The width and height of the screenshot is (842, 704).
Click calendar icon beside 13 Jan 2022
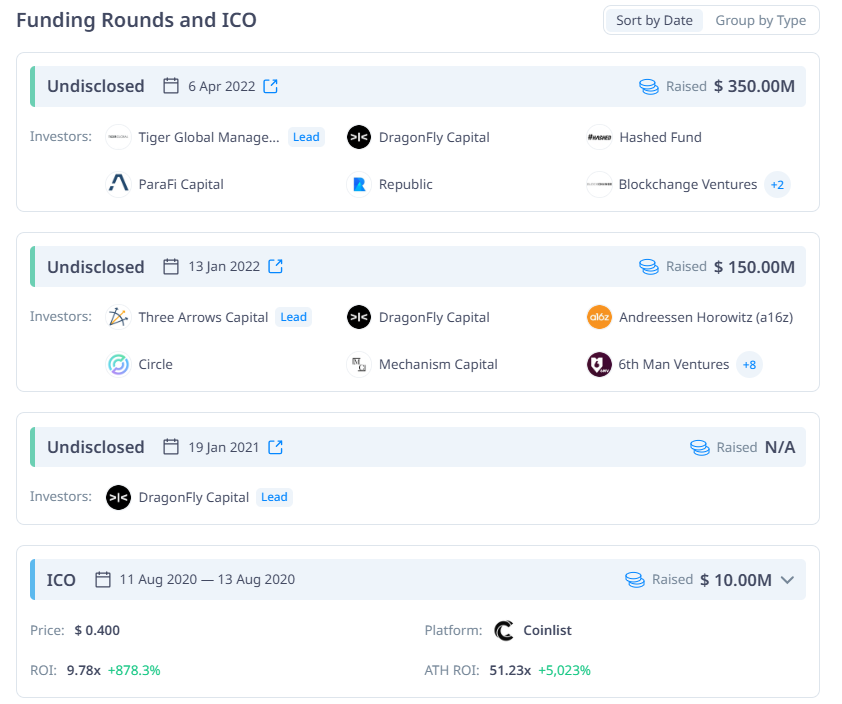171,266
